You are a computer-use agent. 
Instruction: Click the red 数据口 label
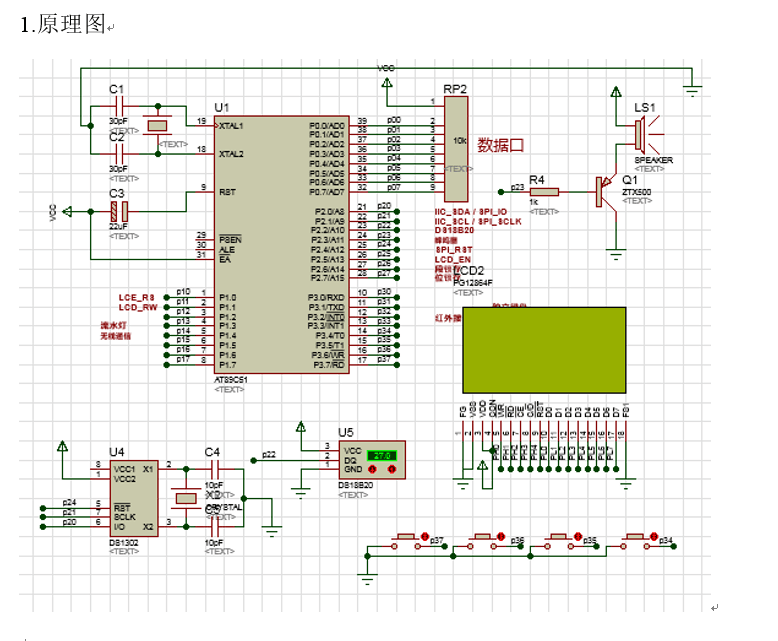(501, 145)
